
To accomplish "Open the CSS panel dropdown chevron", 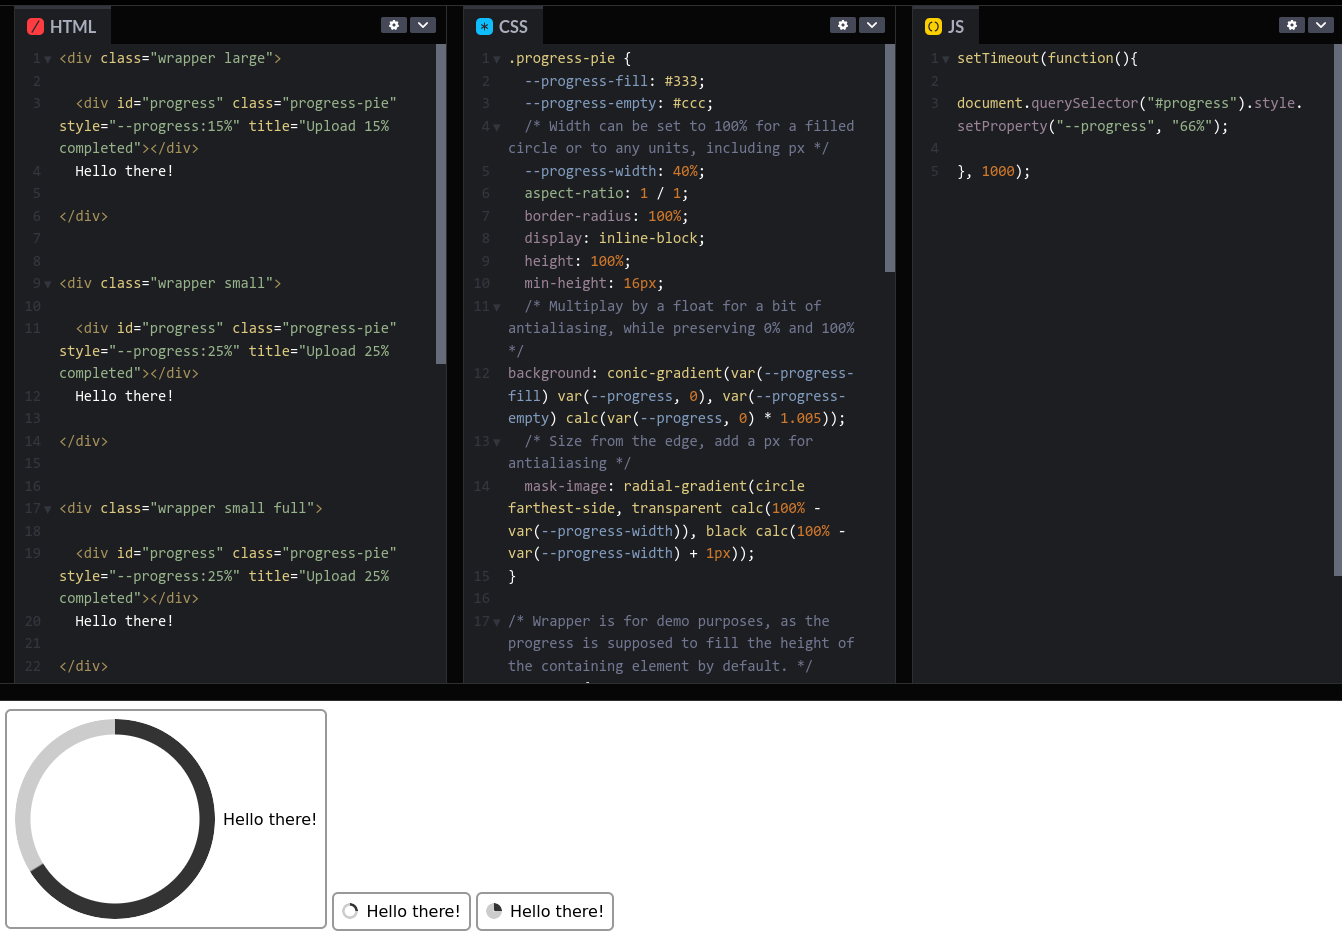I will point(872,25).
